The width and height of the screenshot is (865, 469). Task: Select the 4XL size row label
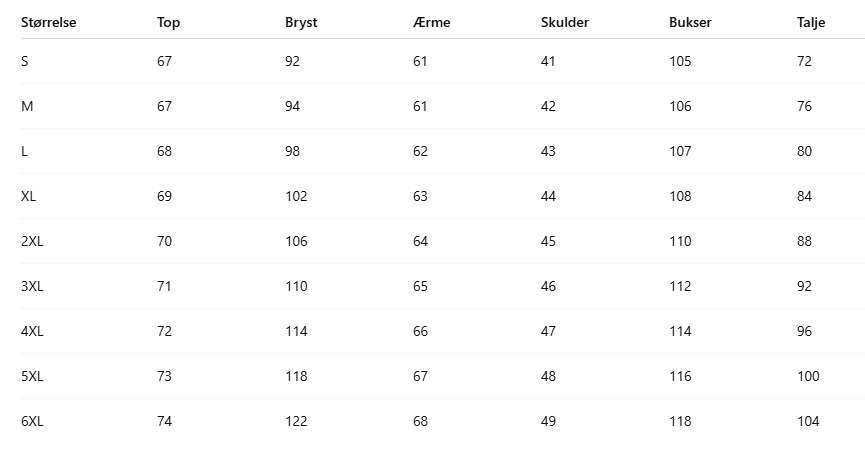click(32, 331)
